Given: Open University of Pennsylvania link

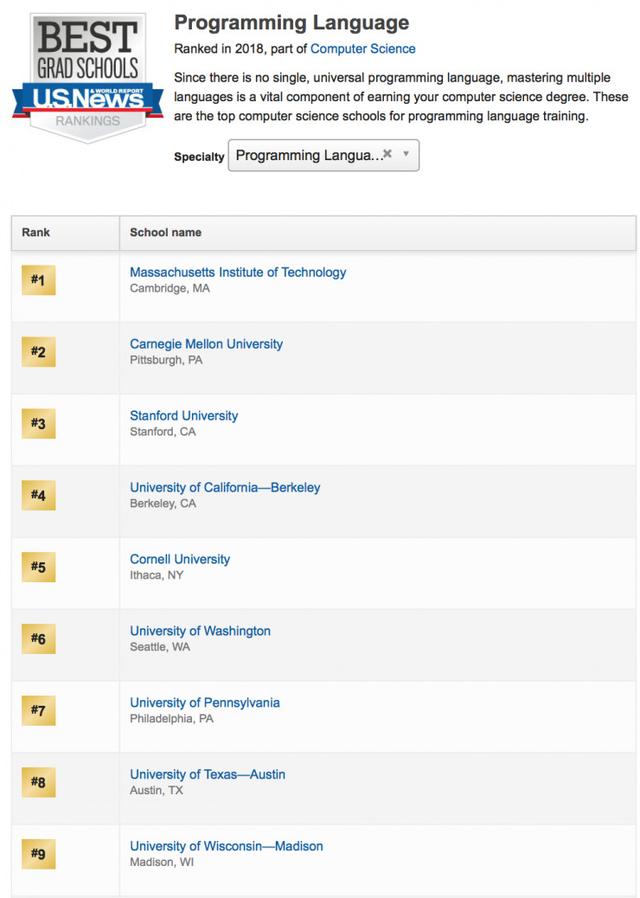Looking at the screenshot, I should tap(205, 702).
